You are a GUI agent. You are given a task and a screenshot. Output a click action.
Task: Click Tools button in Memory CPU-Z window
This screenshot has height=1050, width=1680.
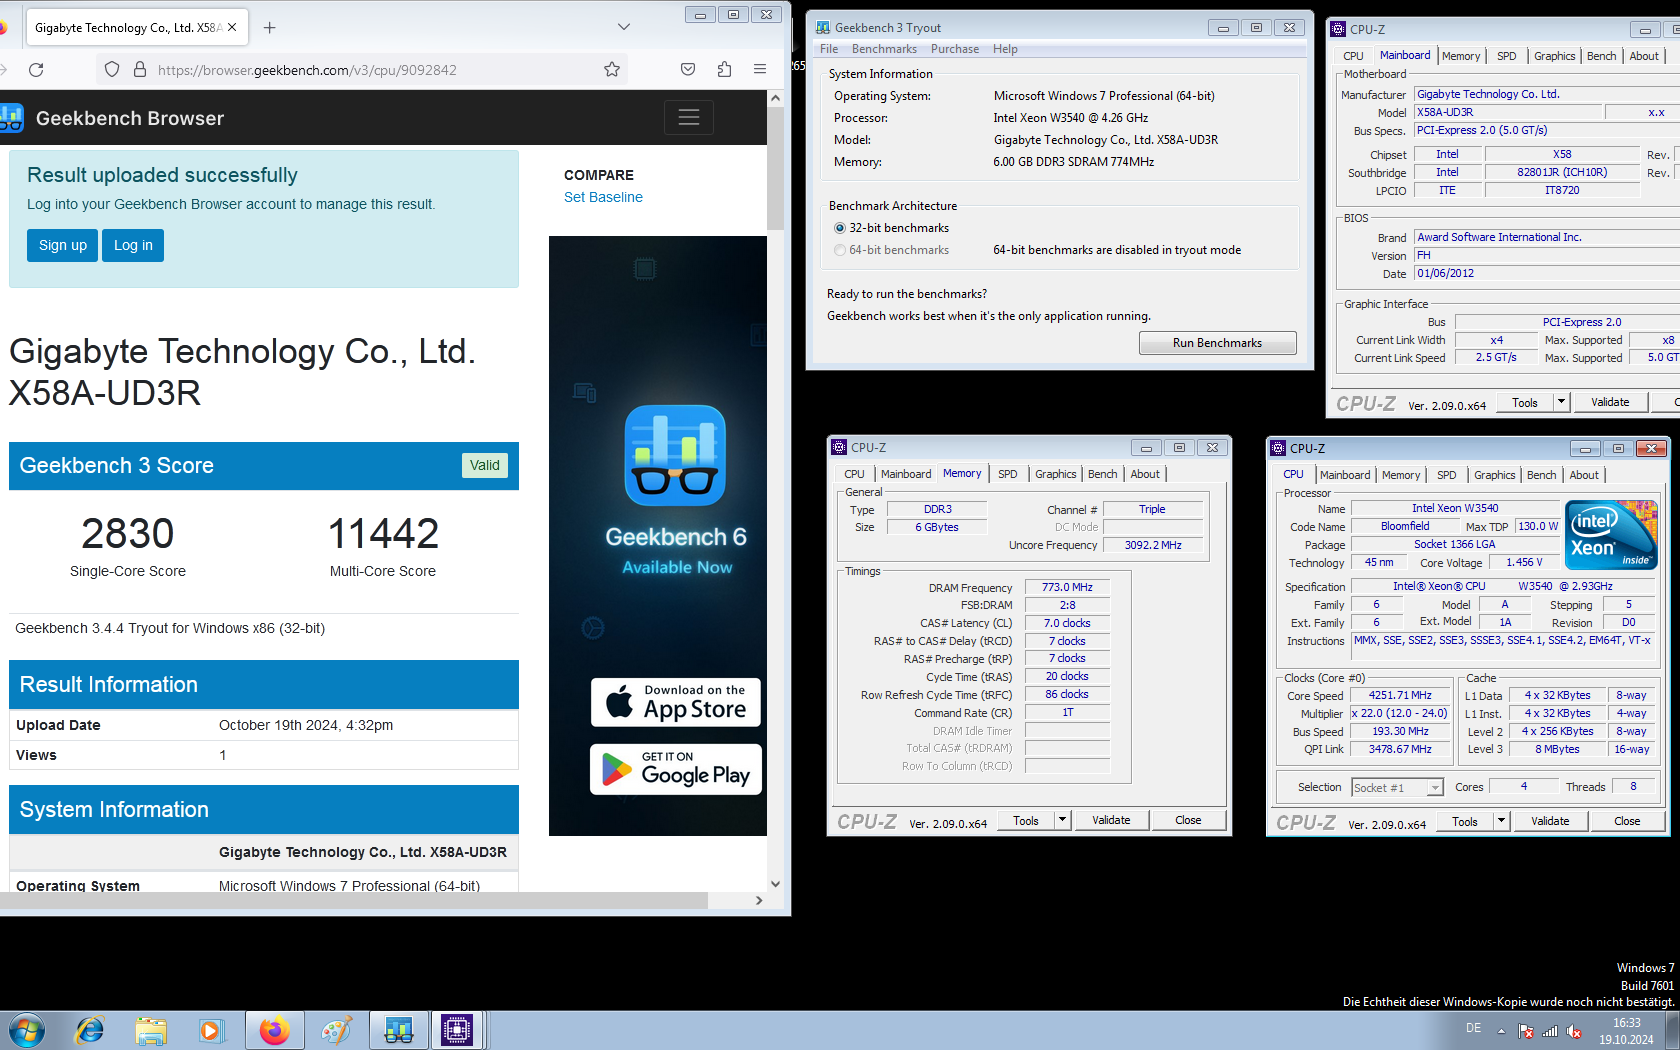[1026, 820]
